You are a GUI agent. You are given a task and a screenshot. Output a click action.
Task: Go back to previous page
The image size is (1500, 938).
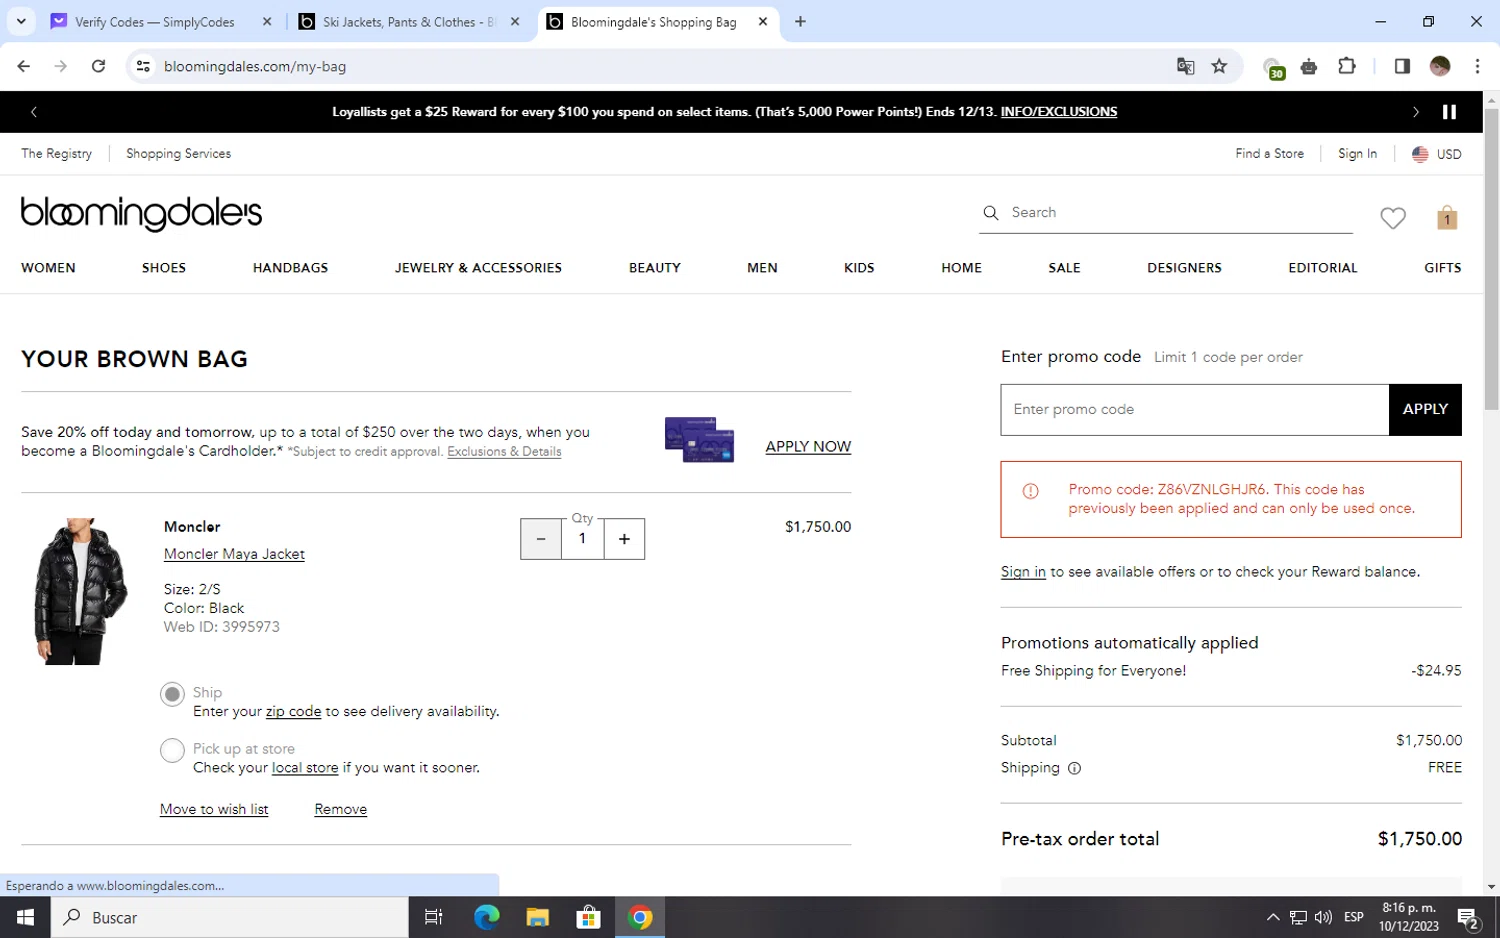[x=24, y=66]
